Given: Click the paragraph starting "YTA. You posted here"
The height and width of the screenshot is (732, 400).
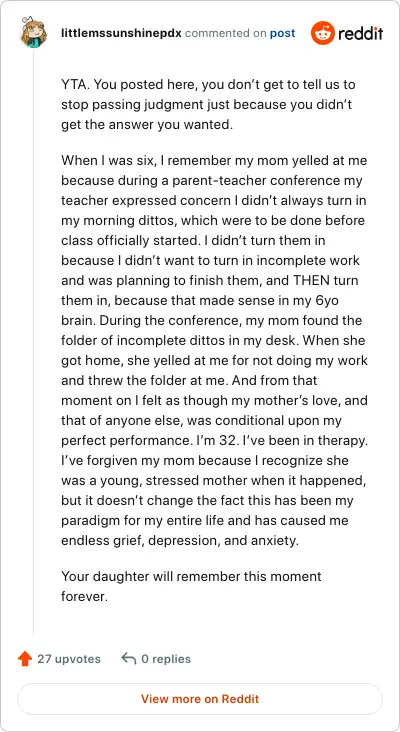Looking at the screenshot, I should (x=208, y=105).
